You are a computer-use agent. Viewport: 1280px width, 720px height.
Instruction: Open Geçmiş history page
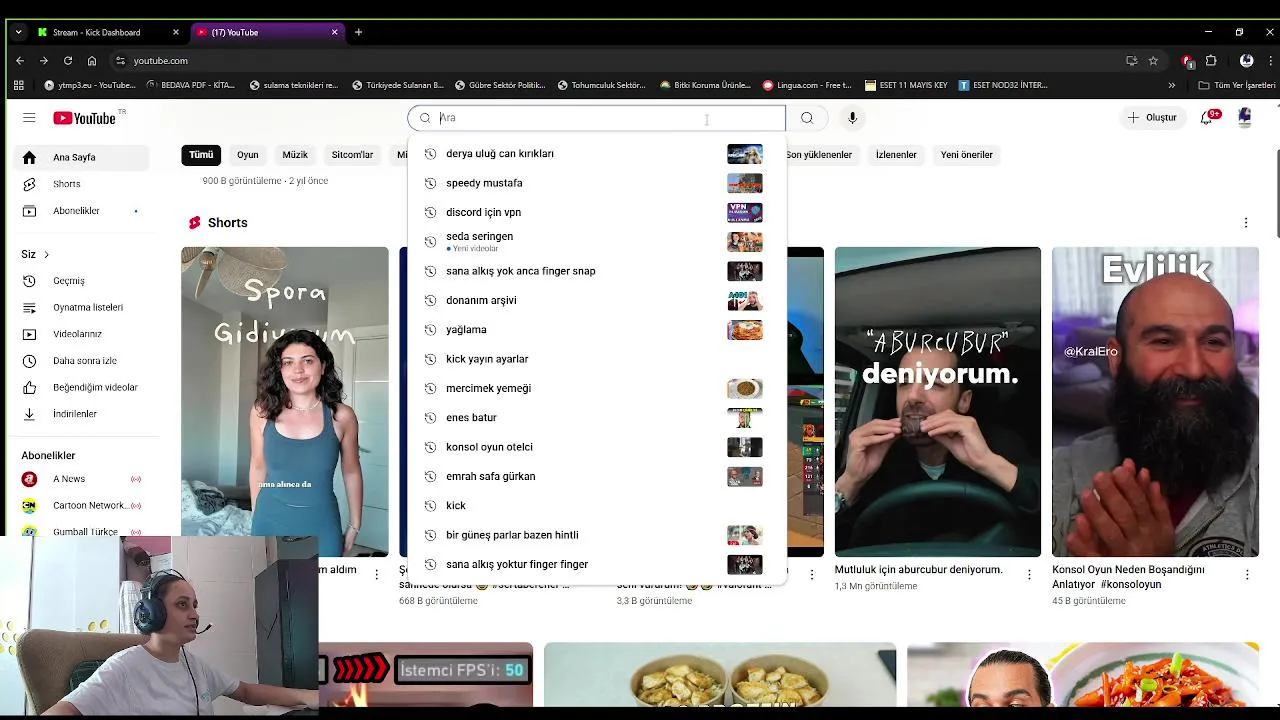(x=80, y=281)
